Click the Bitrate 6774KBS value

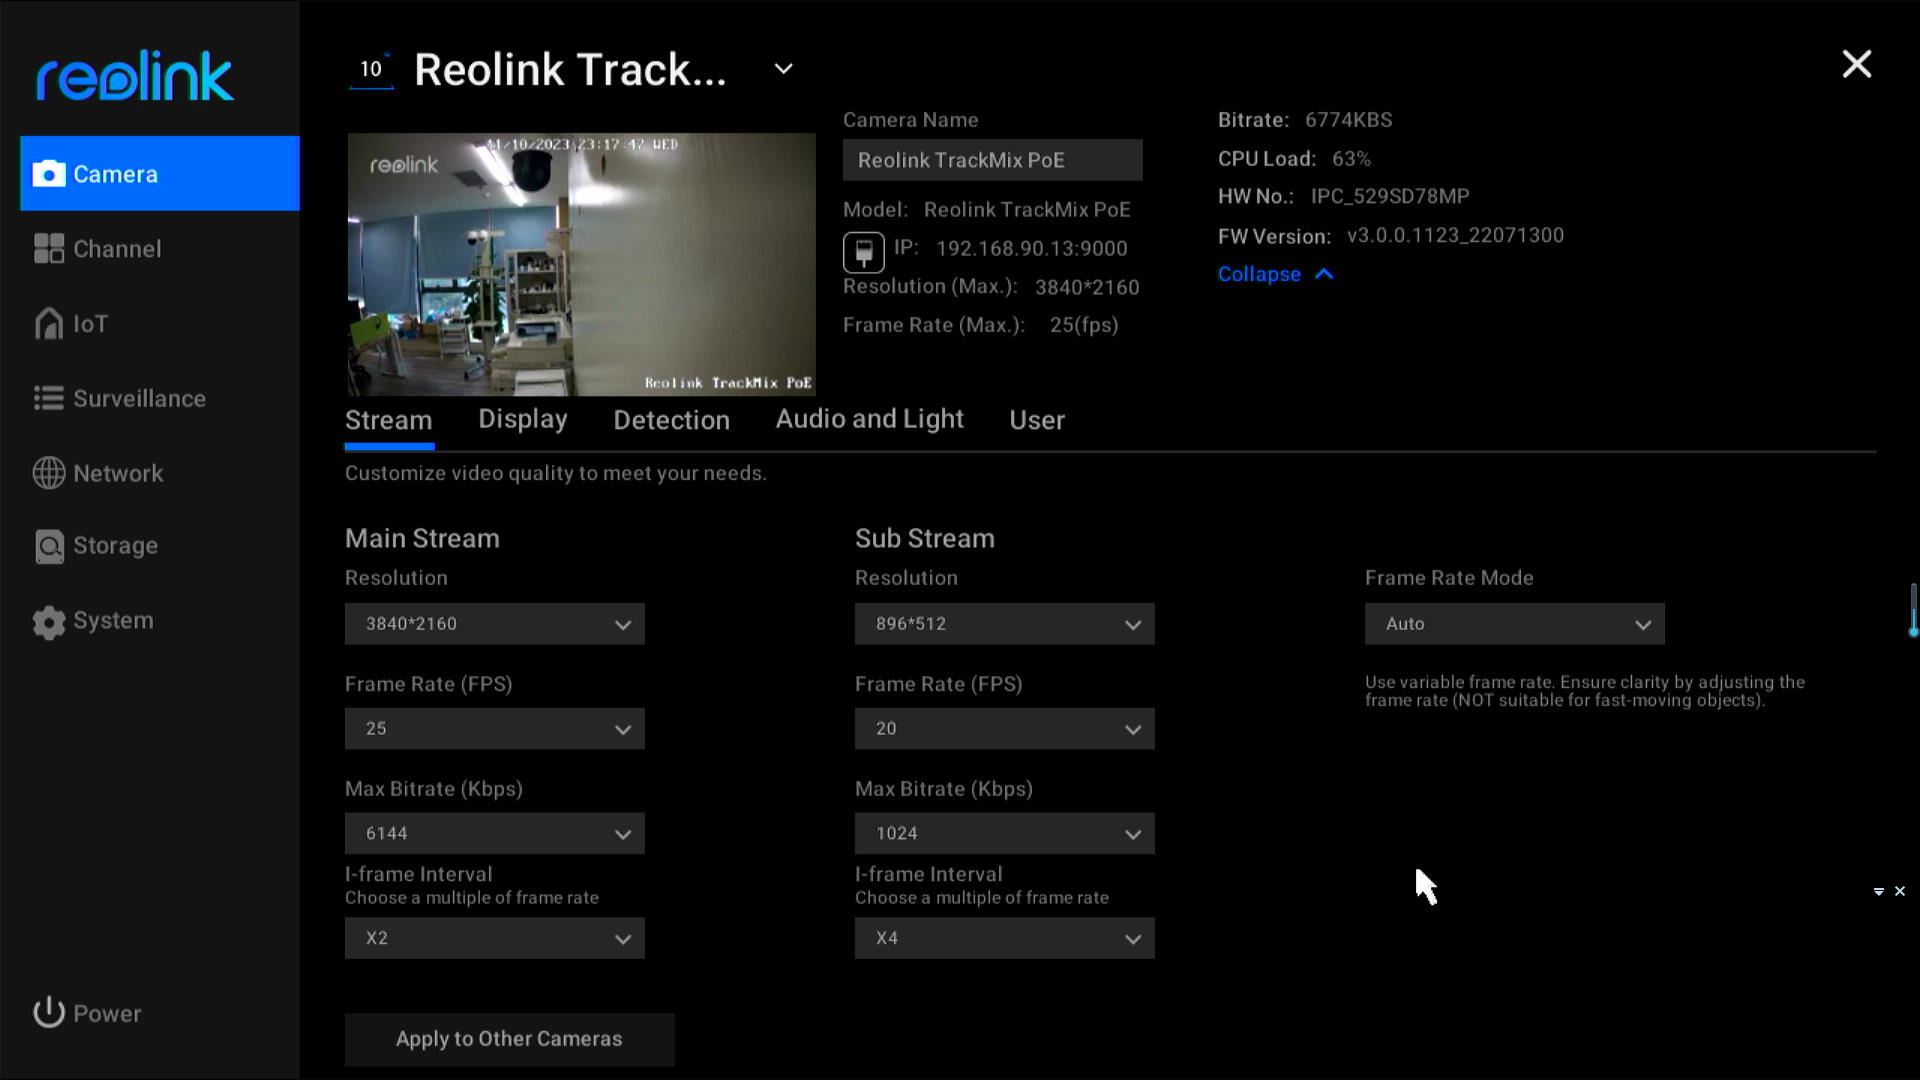(1349, 120)
